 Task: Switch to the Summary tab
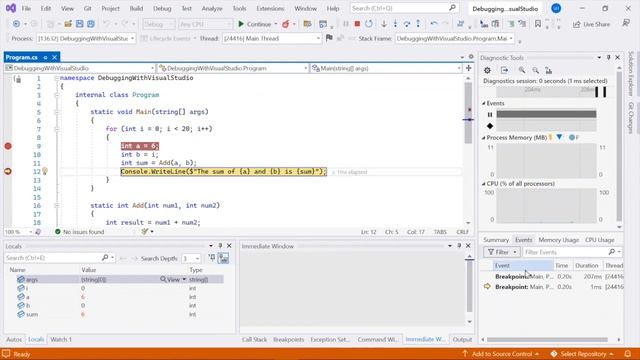point(496,240)
